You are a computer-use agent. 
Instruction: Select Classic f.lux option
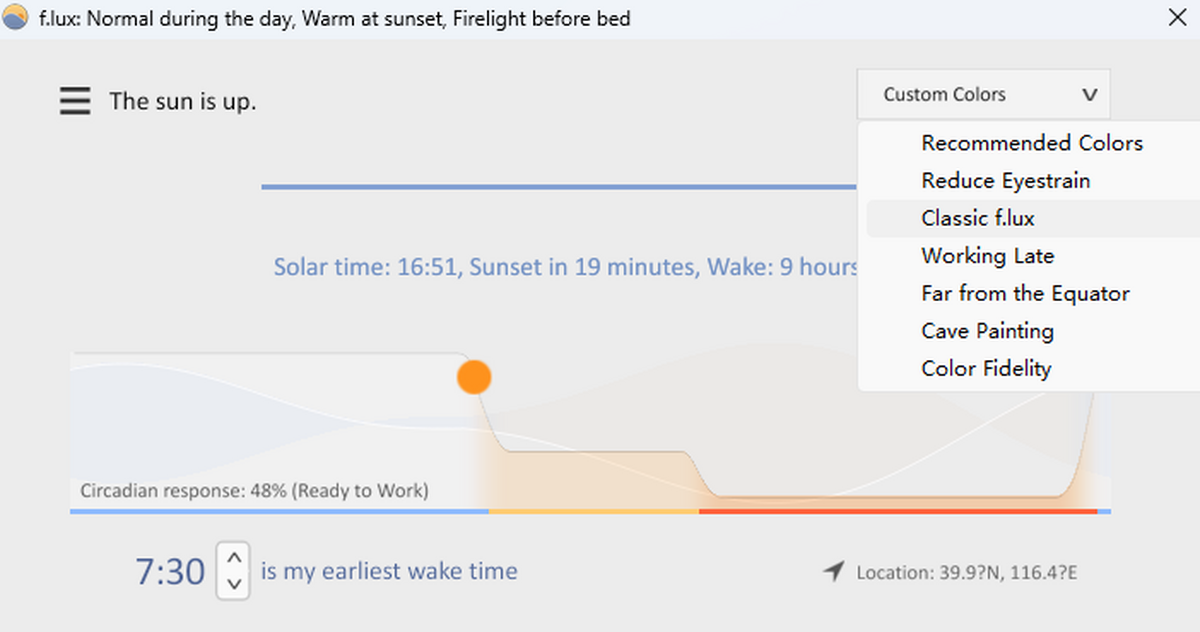pos(984,218)
